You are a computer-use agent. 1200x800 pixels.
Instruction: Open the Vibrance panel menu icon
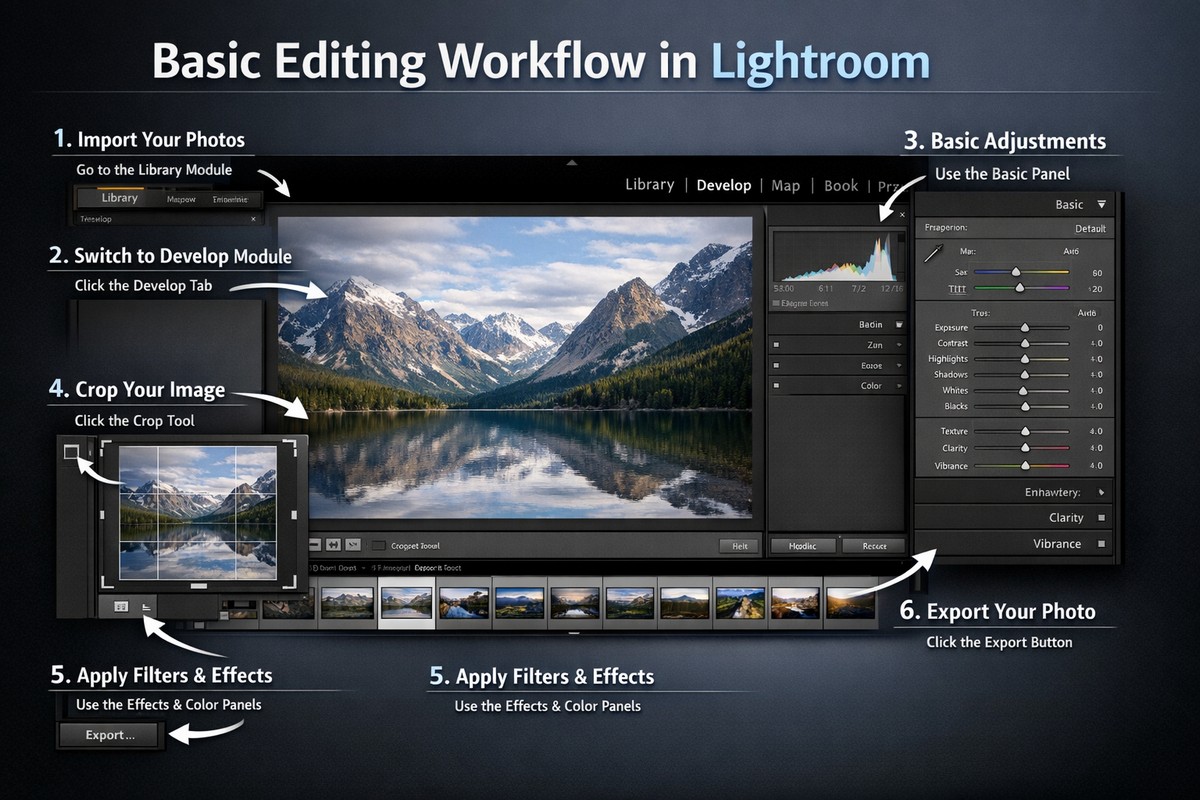[1099, 543]
